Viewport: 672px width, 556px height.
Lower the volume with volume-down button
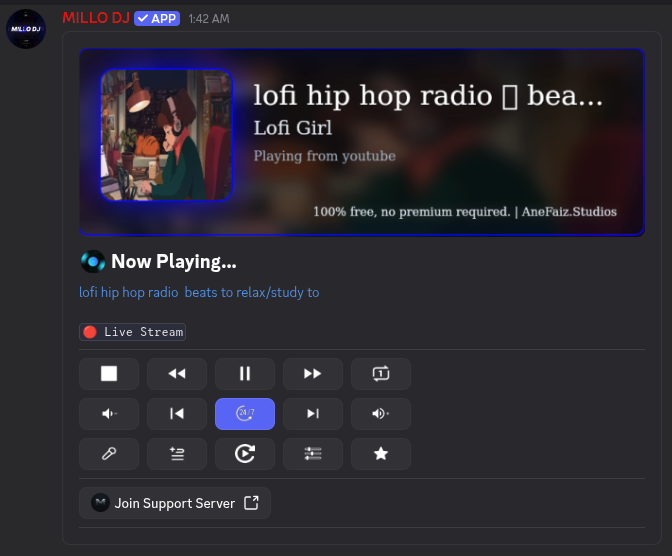click(x=109, y=414)
